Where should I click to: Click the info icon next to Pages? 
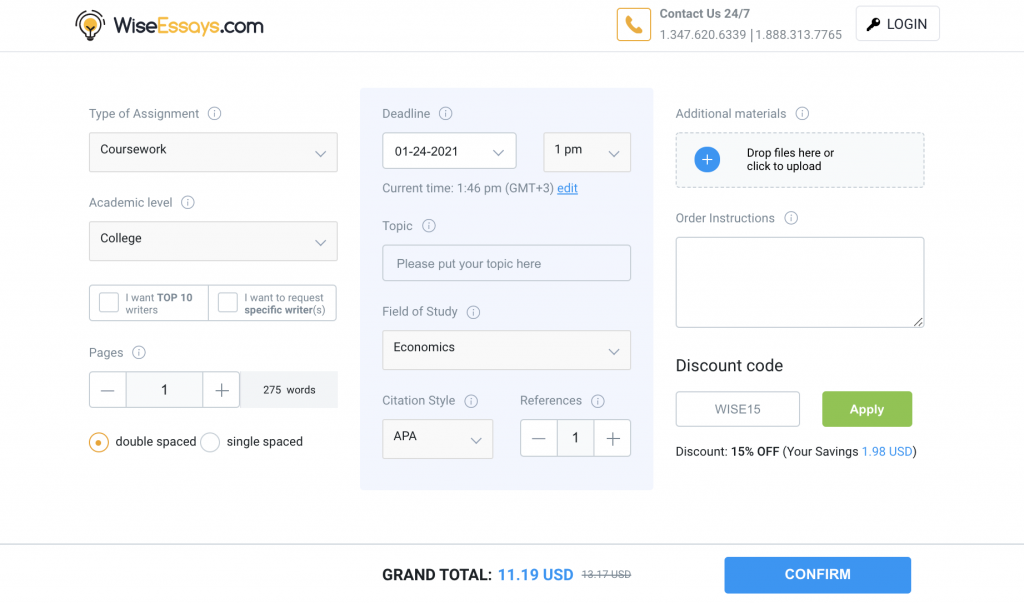[x=138, y=353]
